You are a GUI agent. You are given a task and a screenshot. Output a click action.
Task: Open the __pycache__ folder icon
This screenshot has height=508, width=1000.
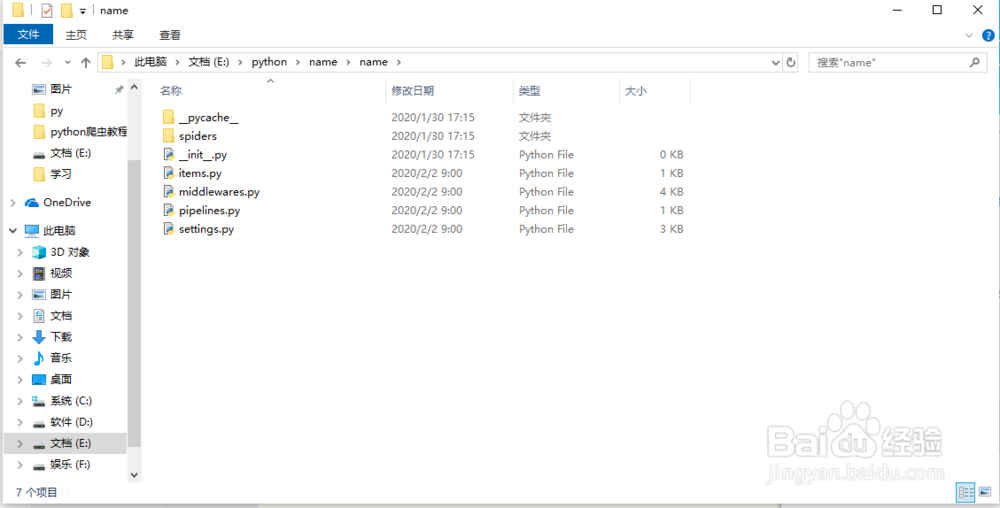click(x=168, y=117)
